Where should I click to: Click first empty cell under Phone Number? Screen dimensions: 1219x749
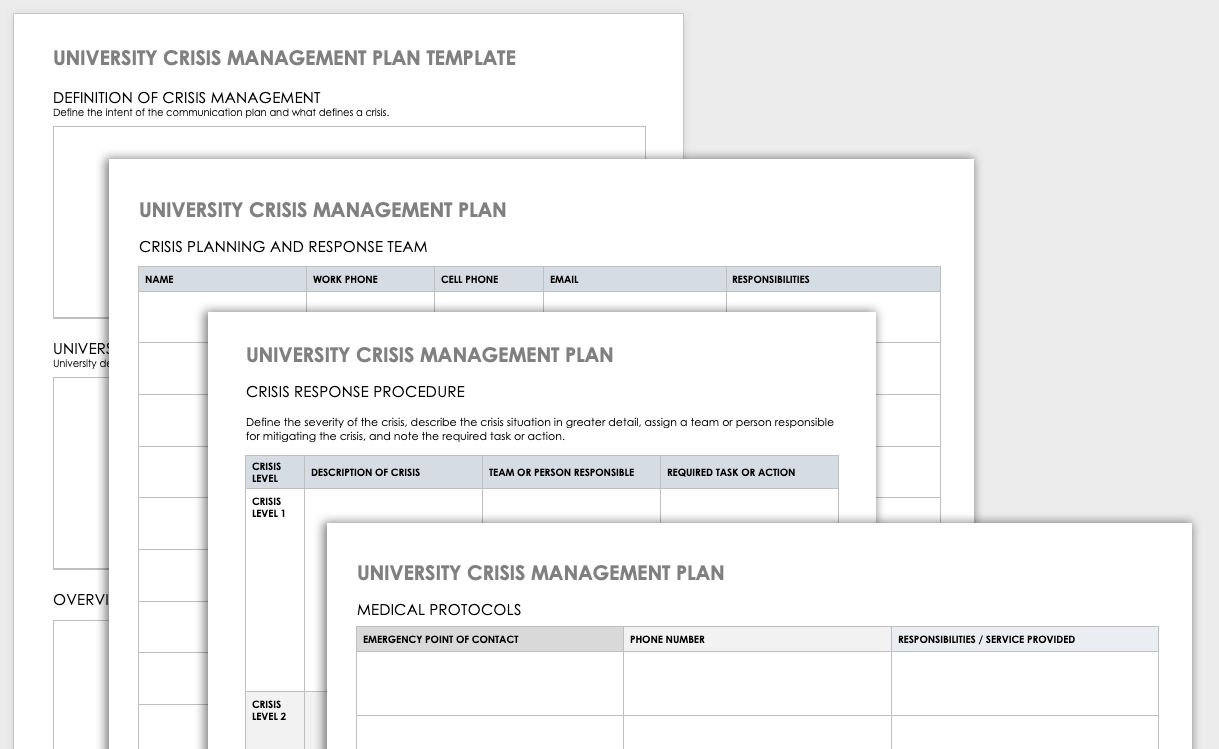point(757,683)
